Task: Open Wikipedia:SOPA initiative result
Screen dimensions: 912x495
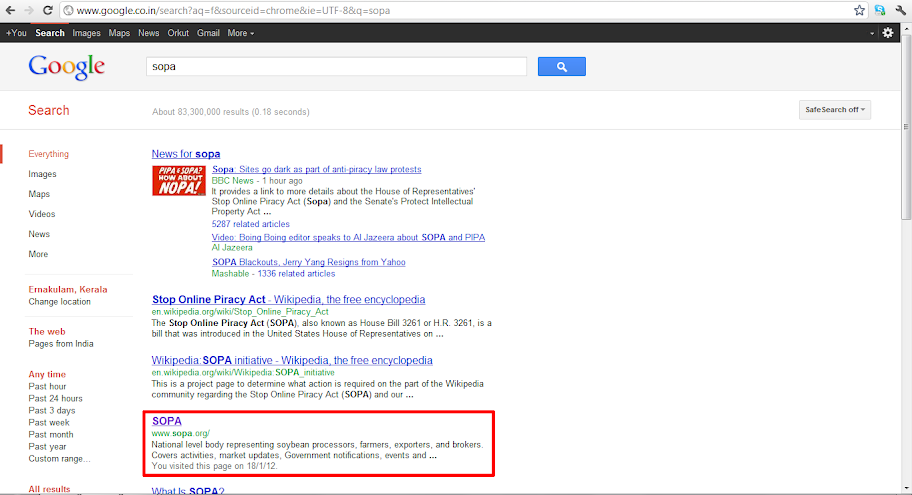Action: [x=292, y=361]
